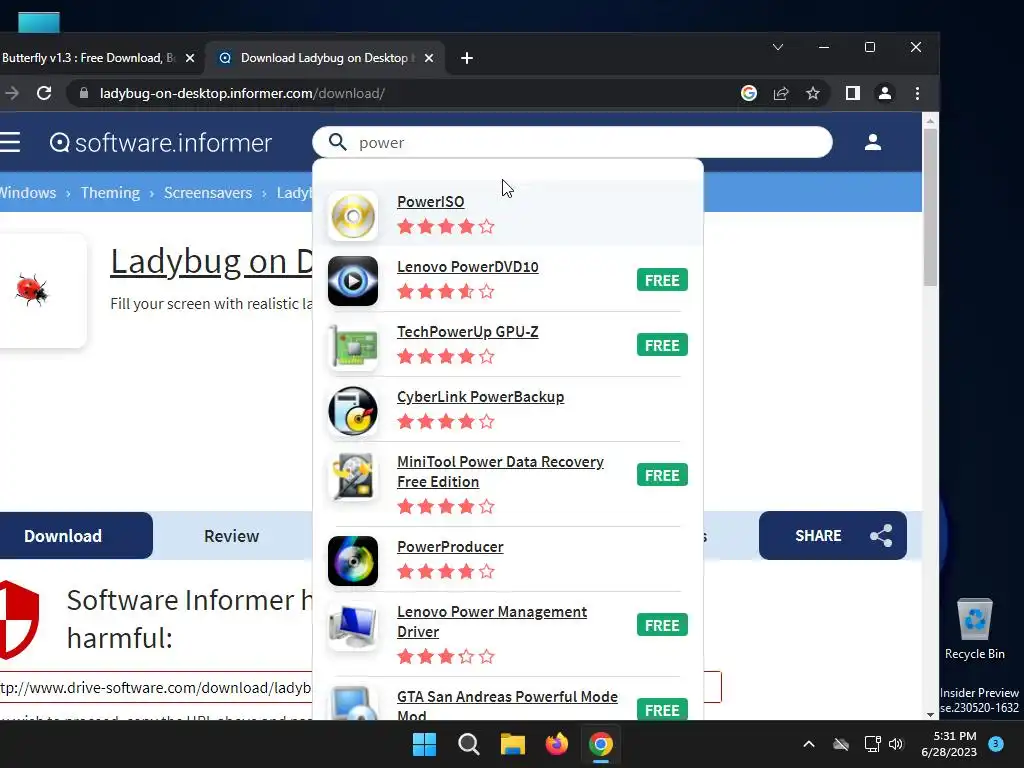This screenshot has width=1024, height=768.
Task: Open PowerProducer link
Action: point(450,547)
